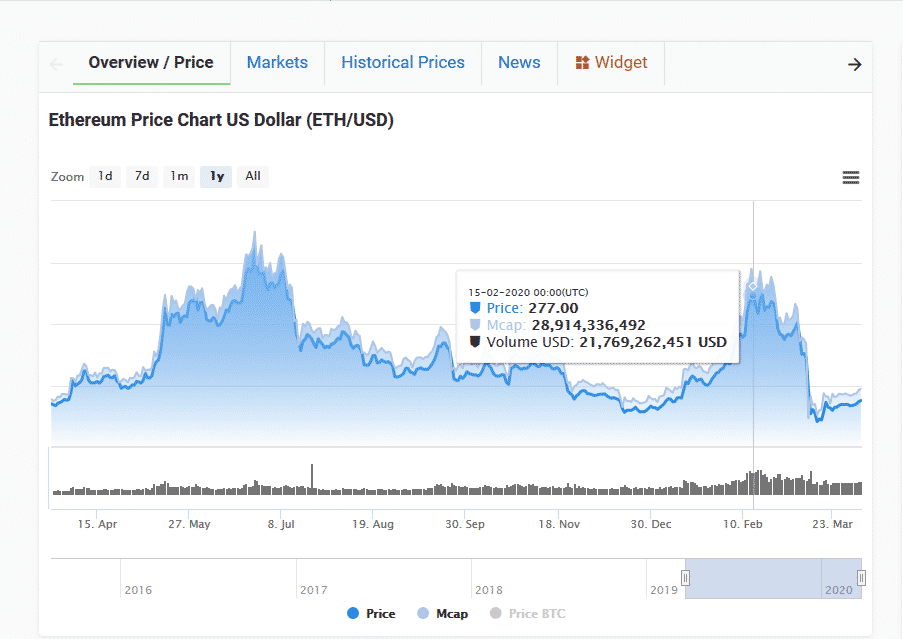Click the 19. Aug axis label
903x639 pixels.
tap(373, 524)
